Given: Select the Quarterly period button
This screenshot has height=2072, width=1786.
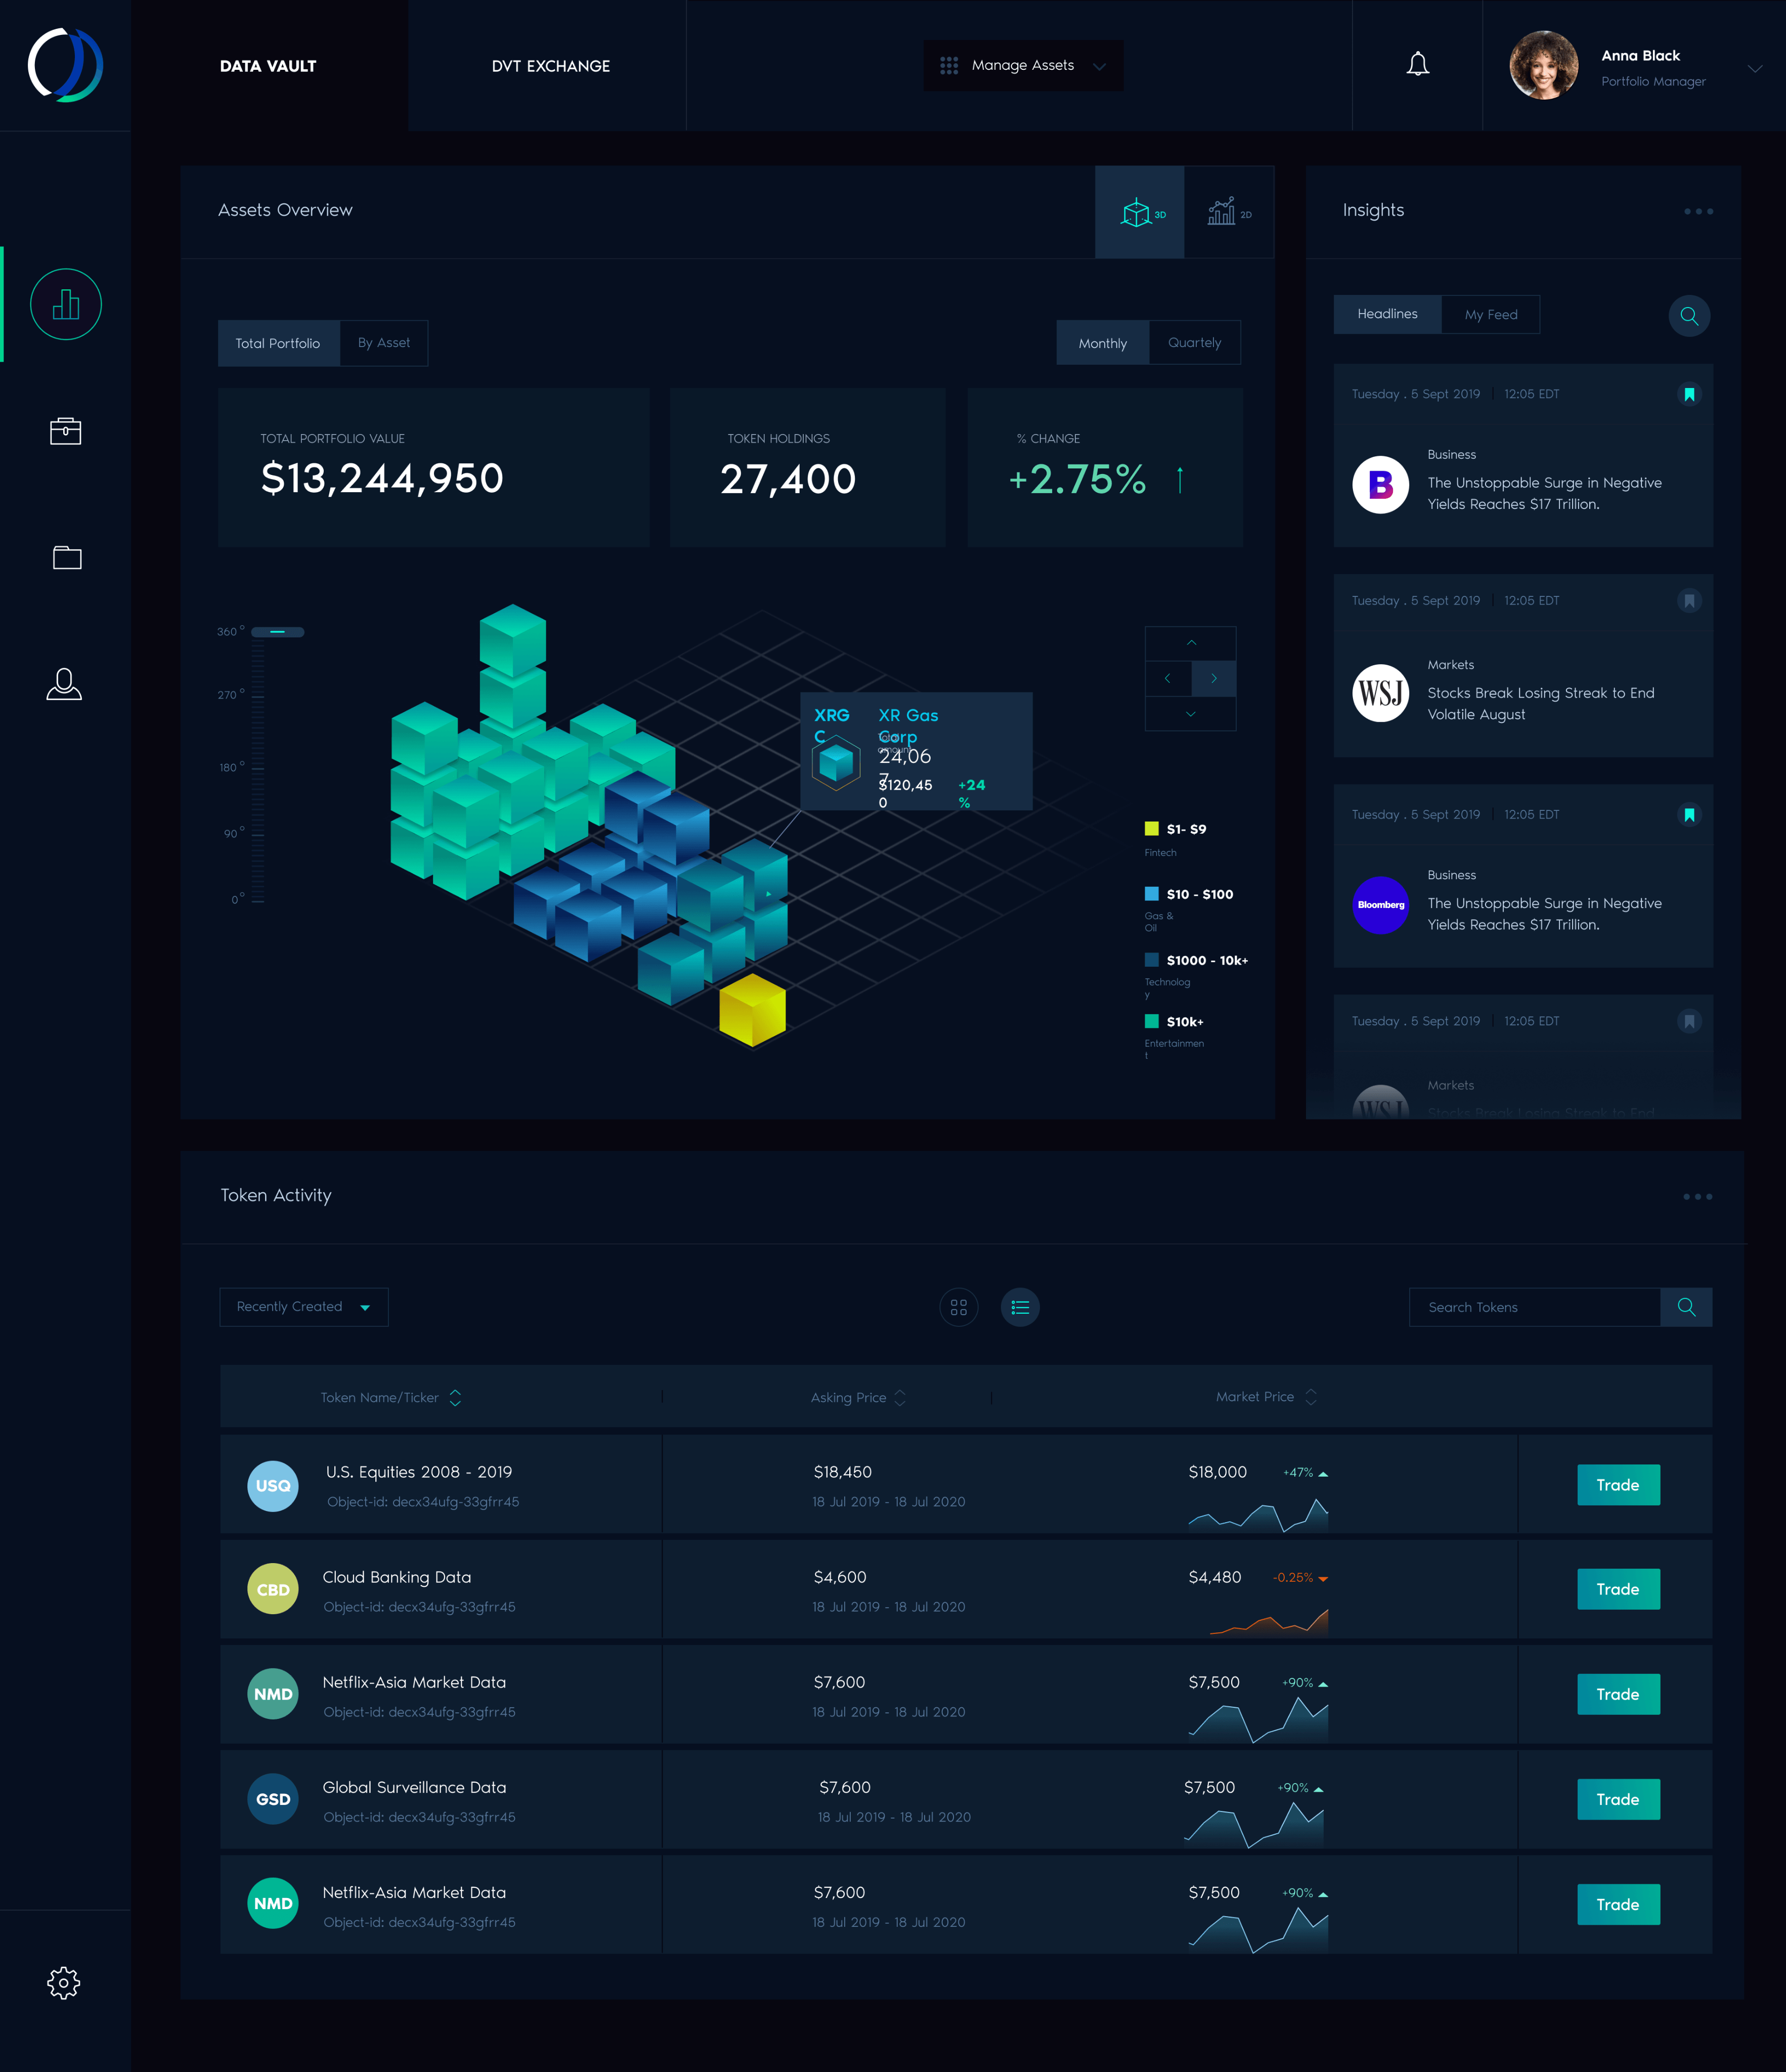Looking at the screenshot, I should (x=1194, y=343).
